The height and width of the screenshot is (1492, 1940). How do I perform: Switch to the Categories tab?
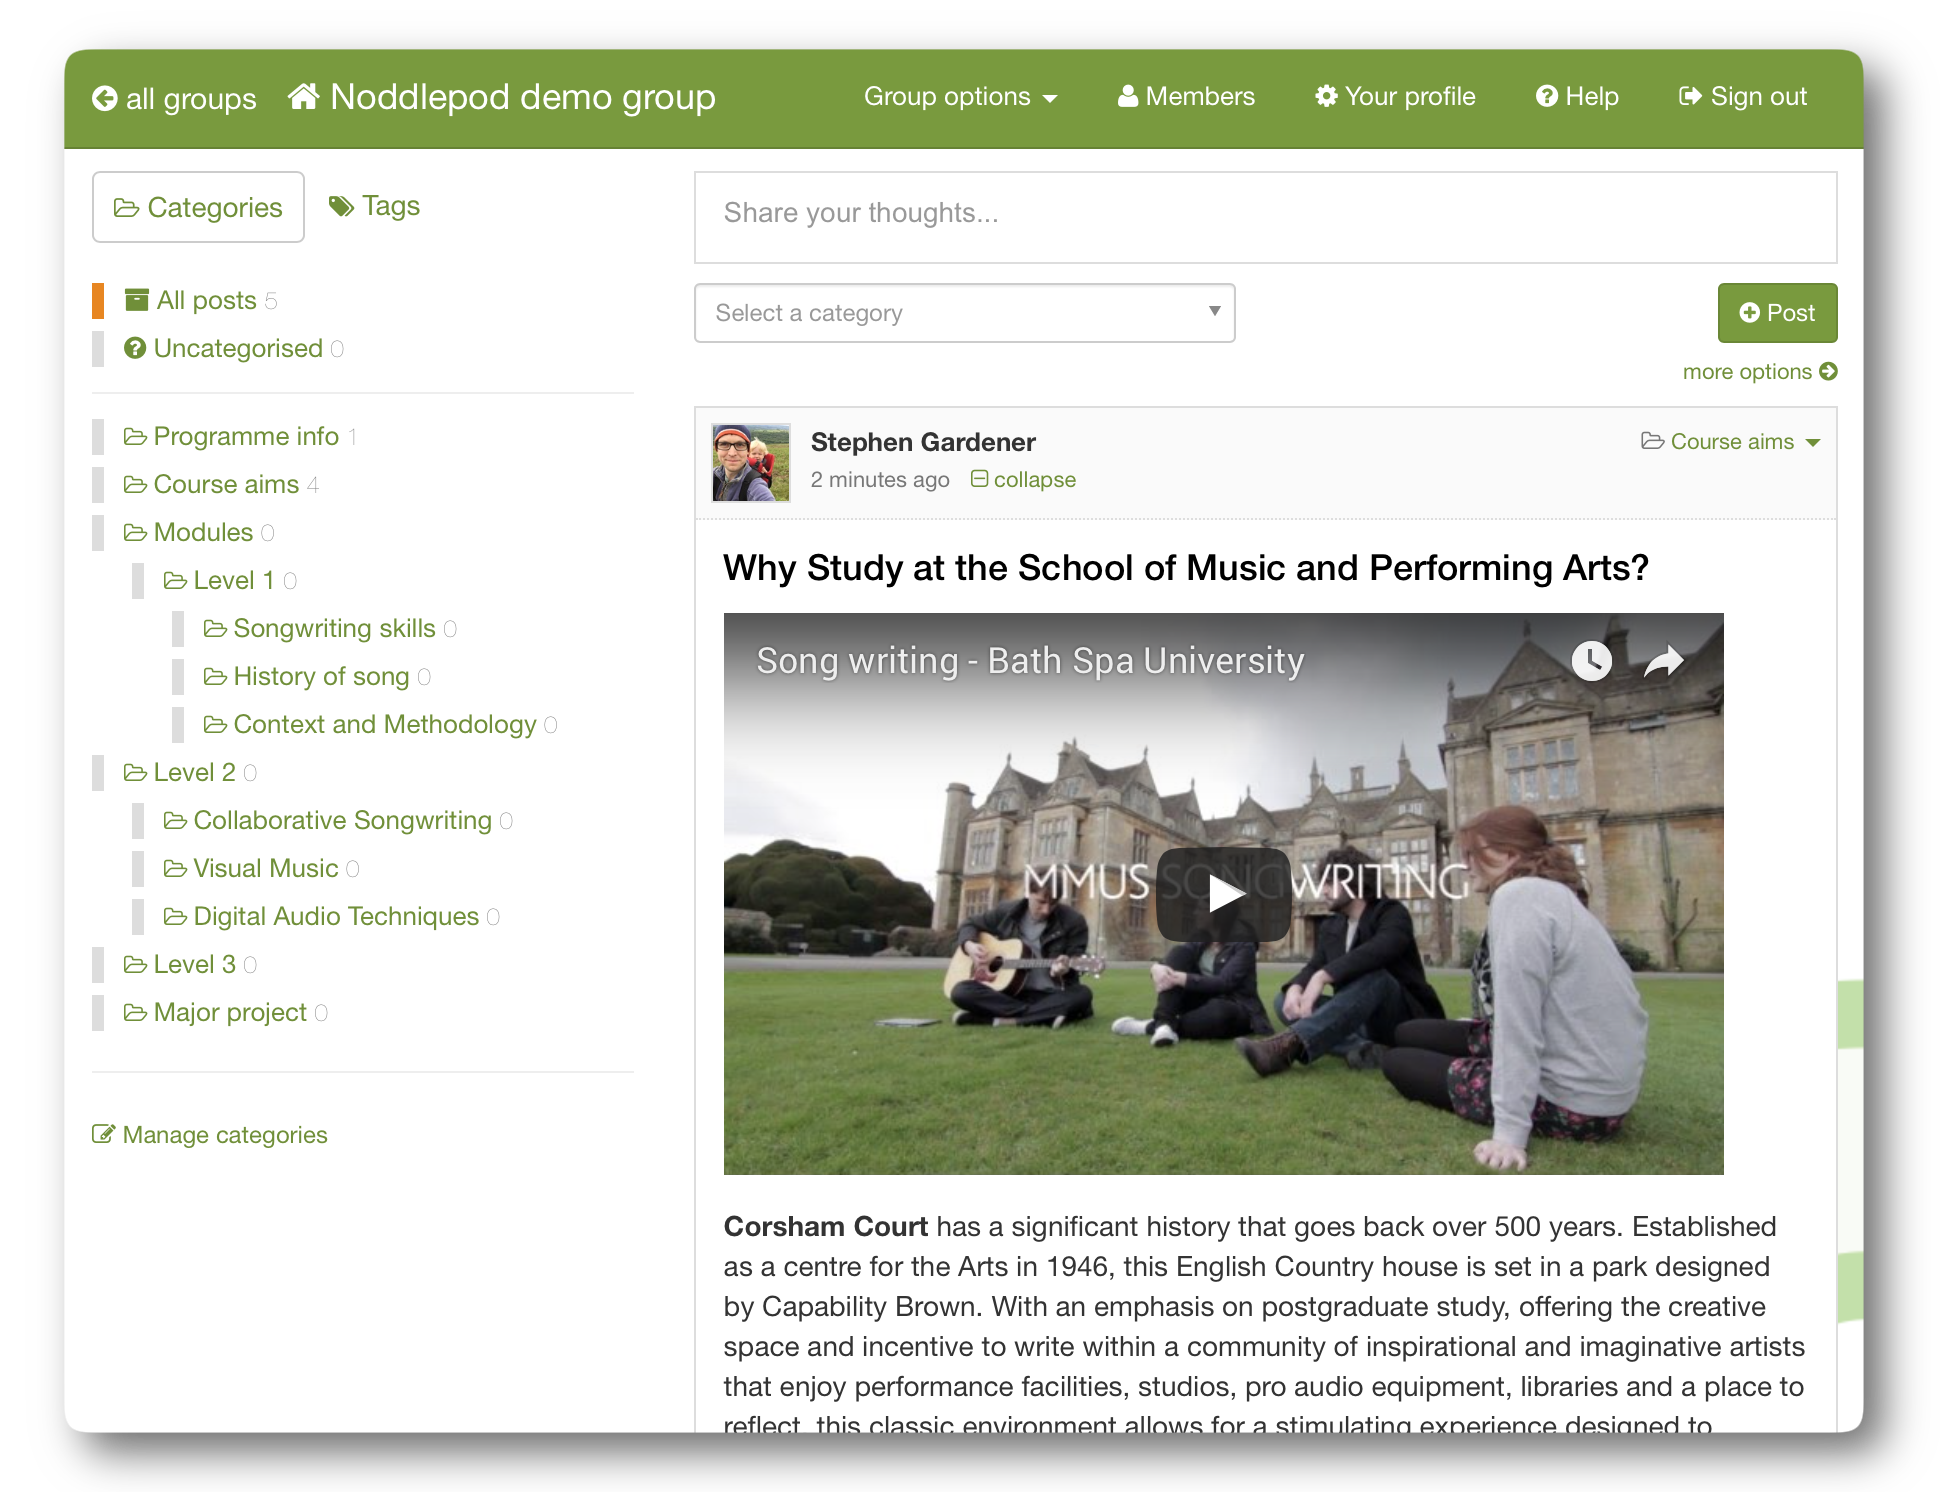coord(198,207)
